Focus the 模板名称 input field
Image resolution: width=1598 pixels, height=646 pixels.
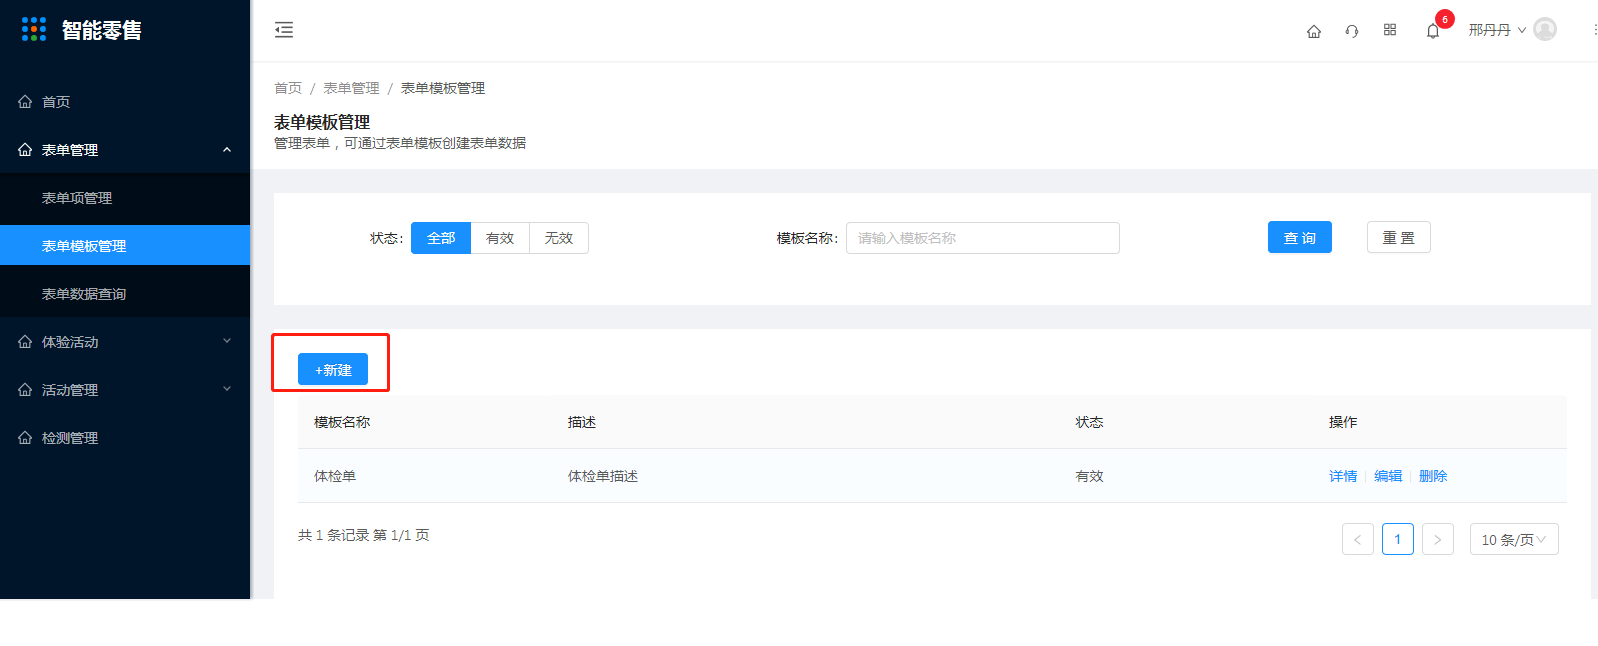click(983, 238)
